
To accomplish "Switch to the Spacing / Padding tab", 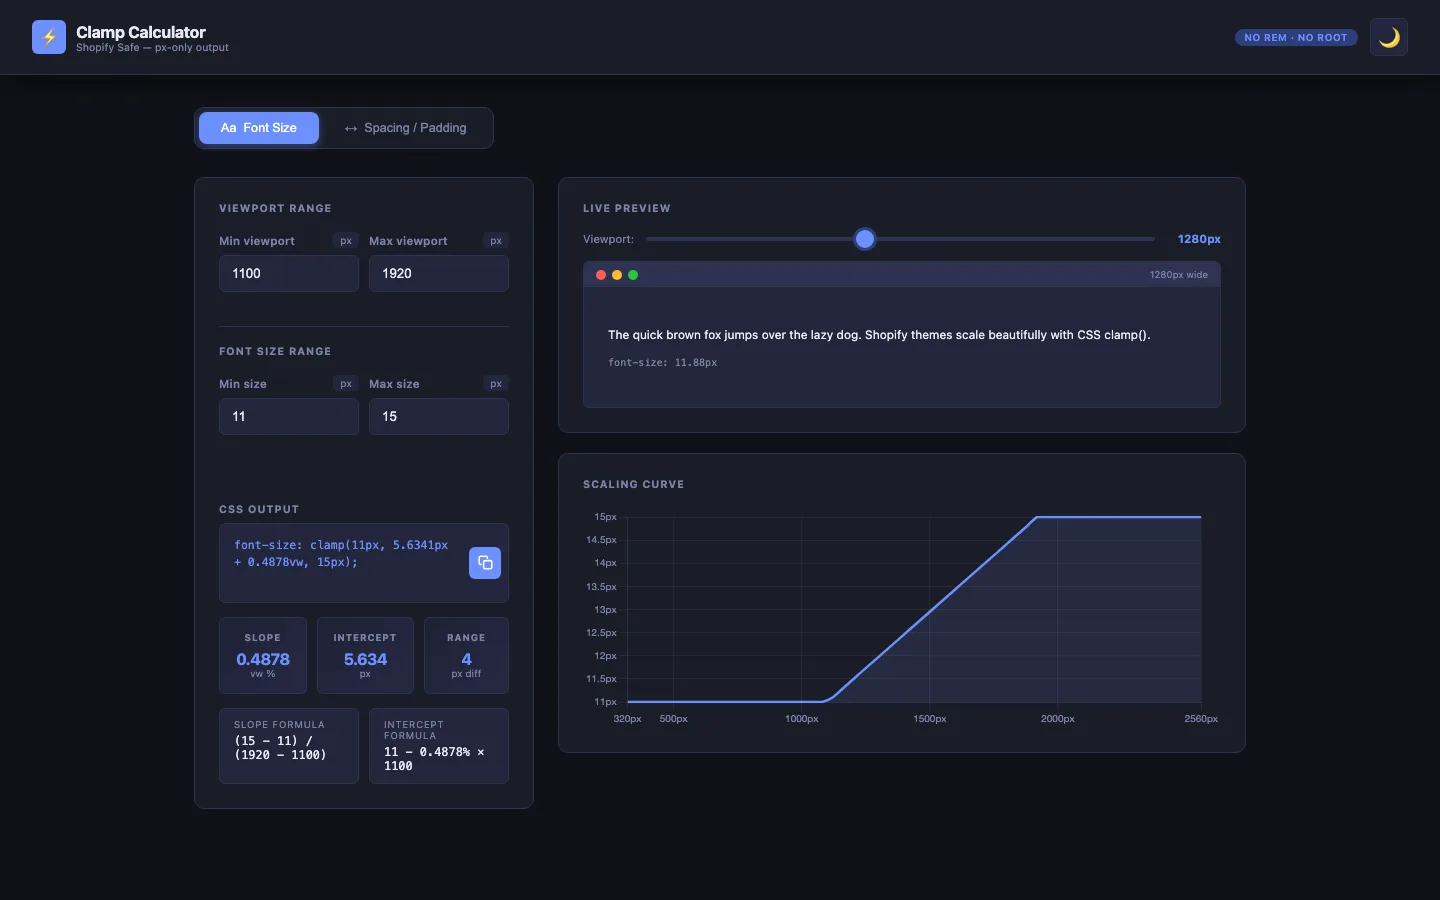I will [x=405, y=128].
